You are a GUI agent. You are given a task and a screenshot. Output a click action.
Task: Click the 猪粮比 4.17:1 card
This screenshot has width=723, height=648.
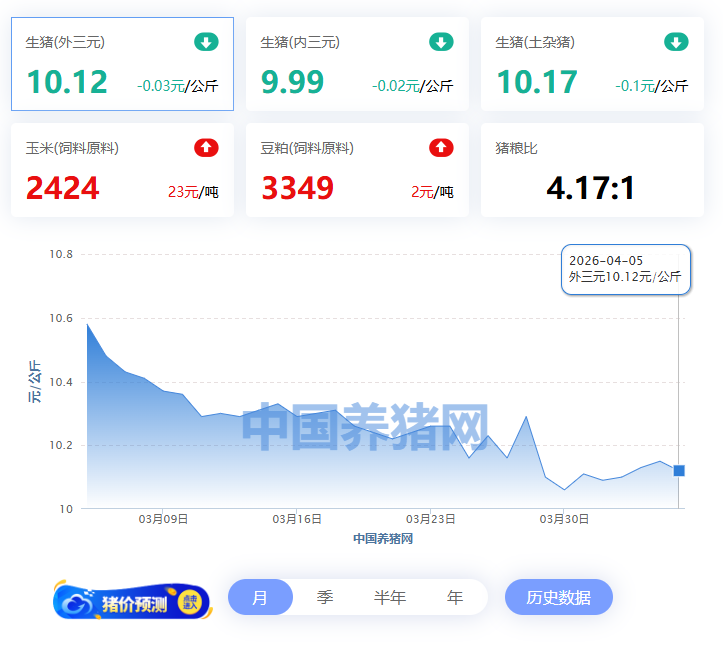[592, 170]
